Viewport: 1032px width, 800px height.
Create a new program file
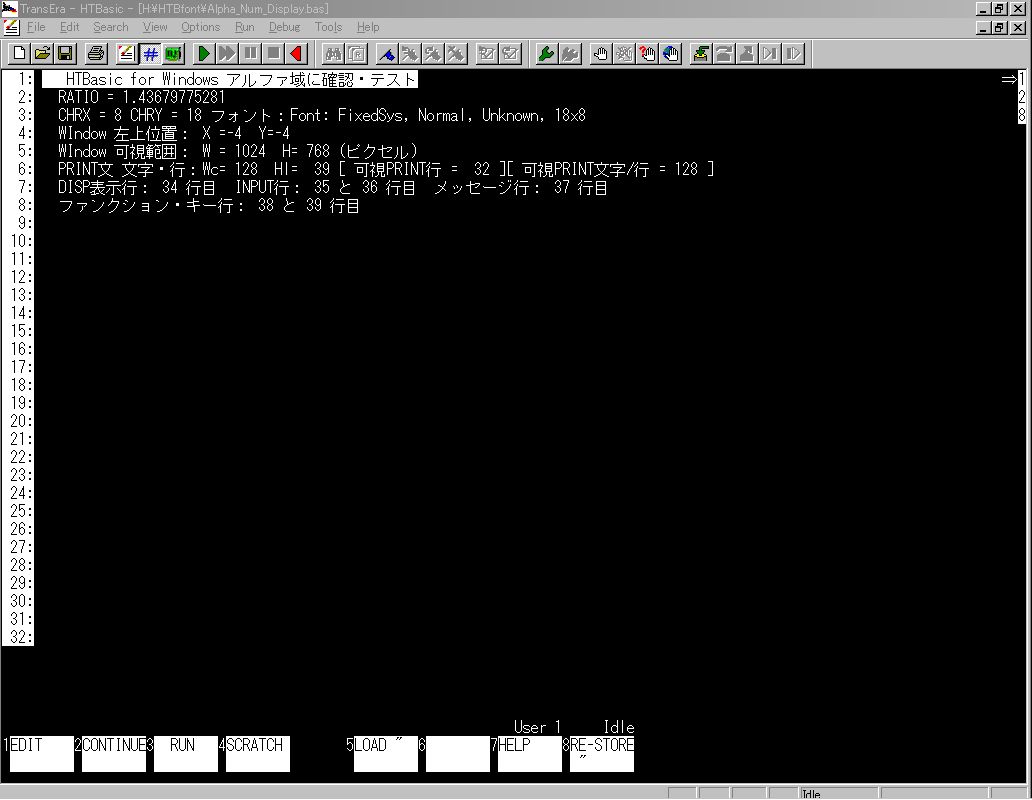coord(19,53)
